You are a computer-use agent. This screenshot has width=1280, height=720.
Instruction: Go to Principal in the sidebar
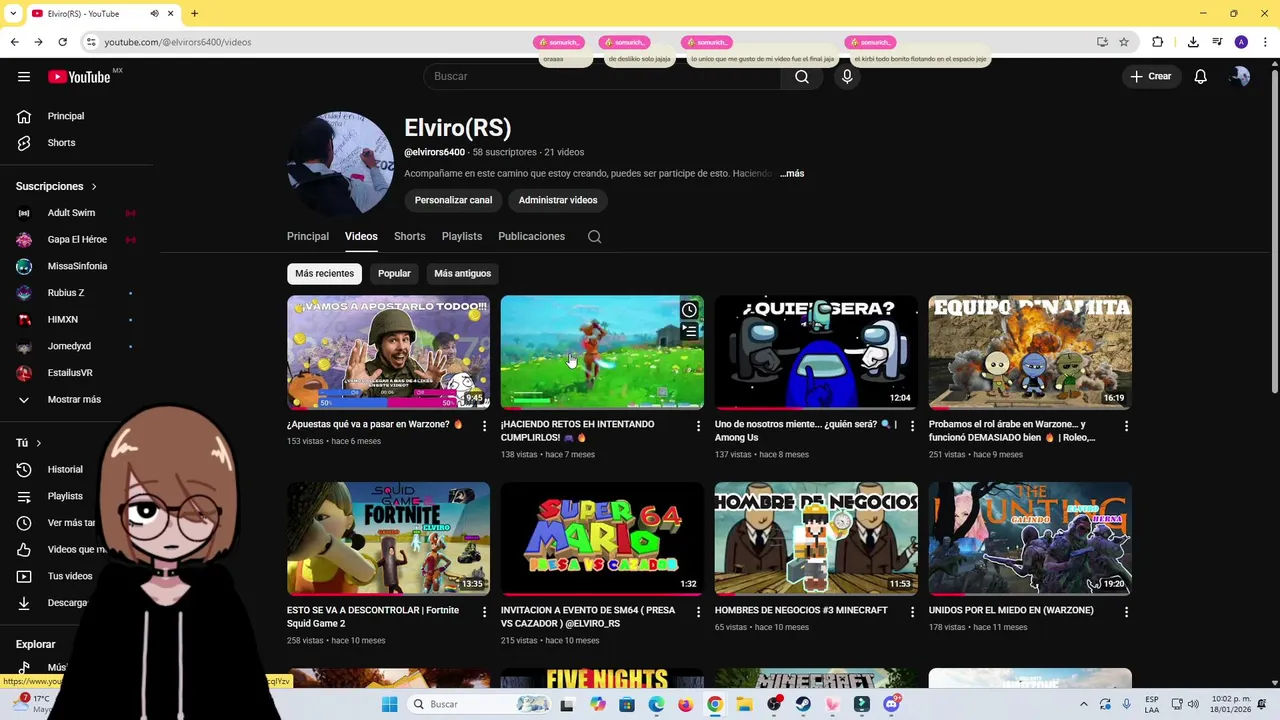(66, 116)
